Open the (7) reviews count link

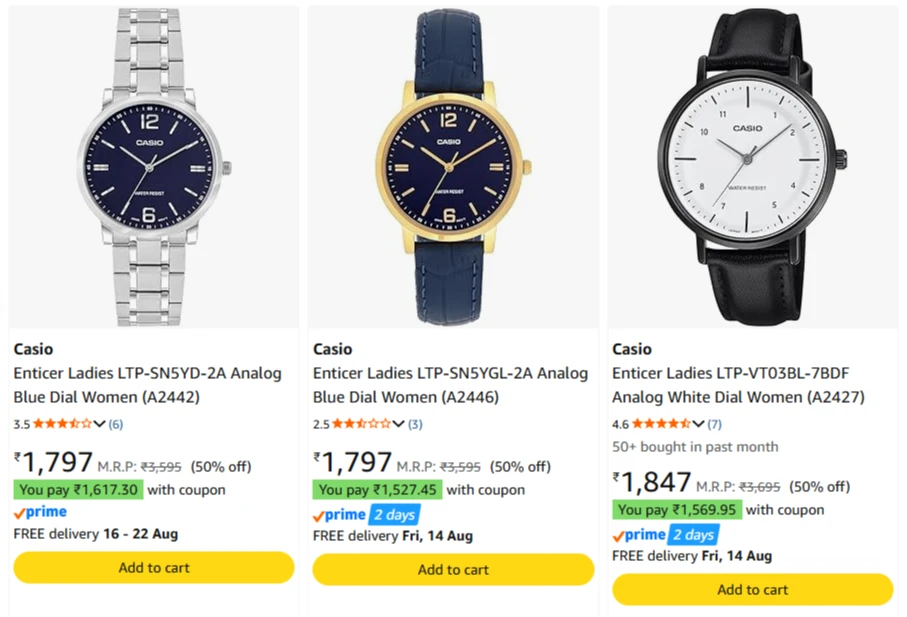coord(714,424)
